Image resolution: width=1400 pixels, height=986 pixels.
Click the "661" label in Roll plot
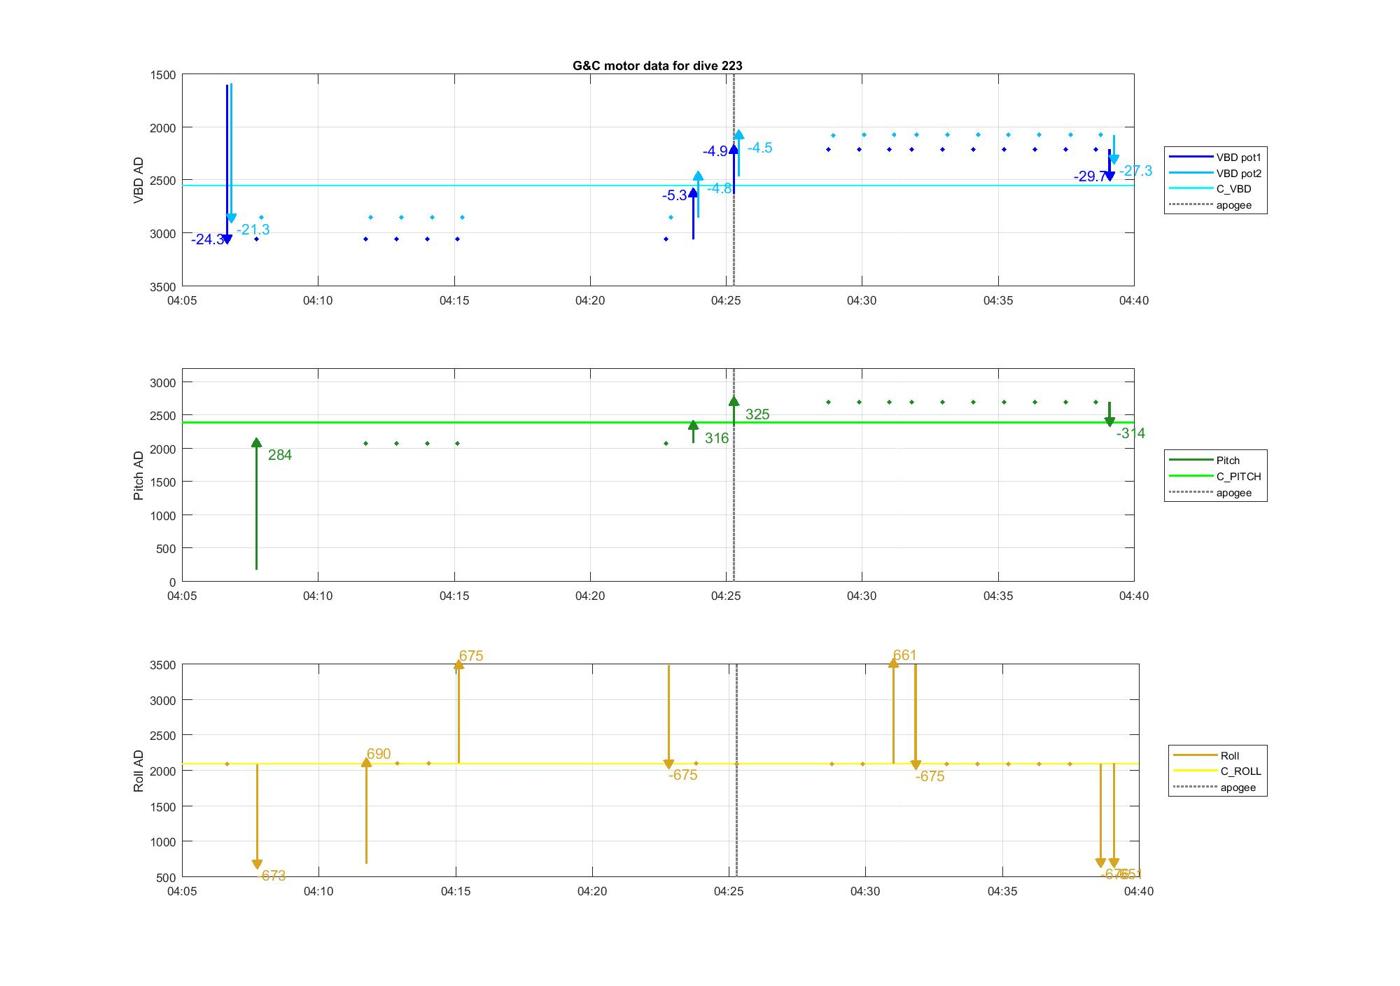tap(904, 656)
